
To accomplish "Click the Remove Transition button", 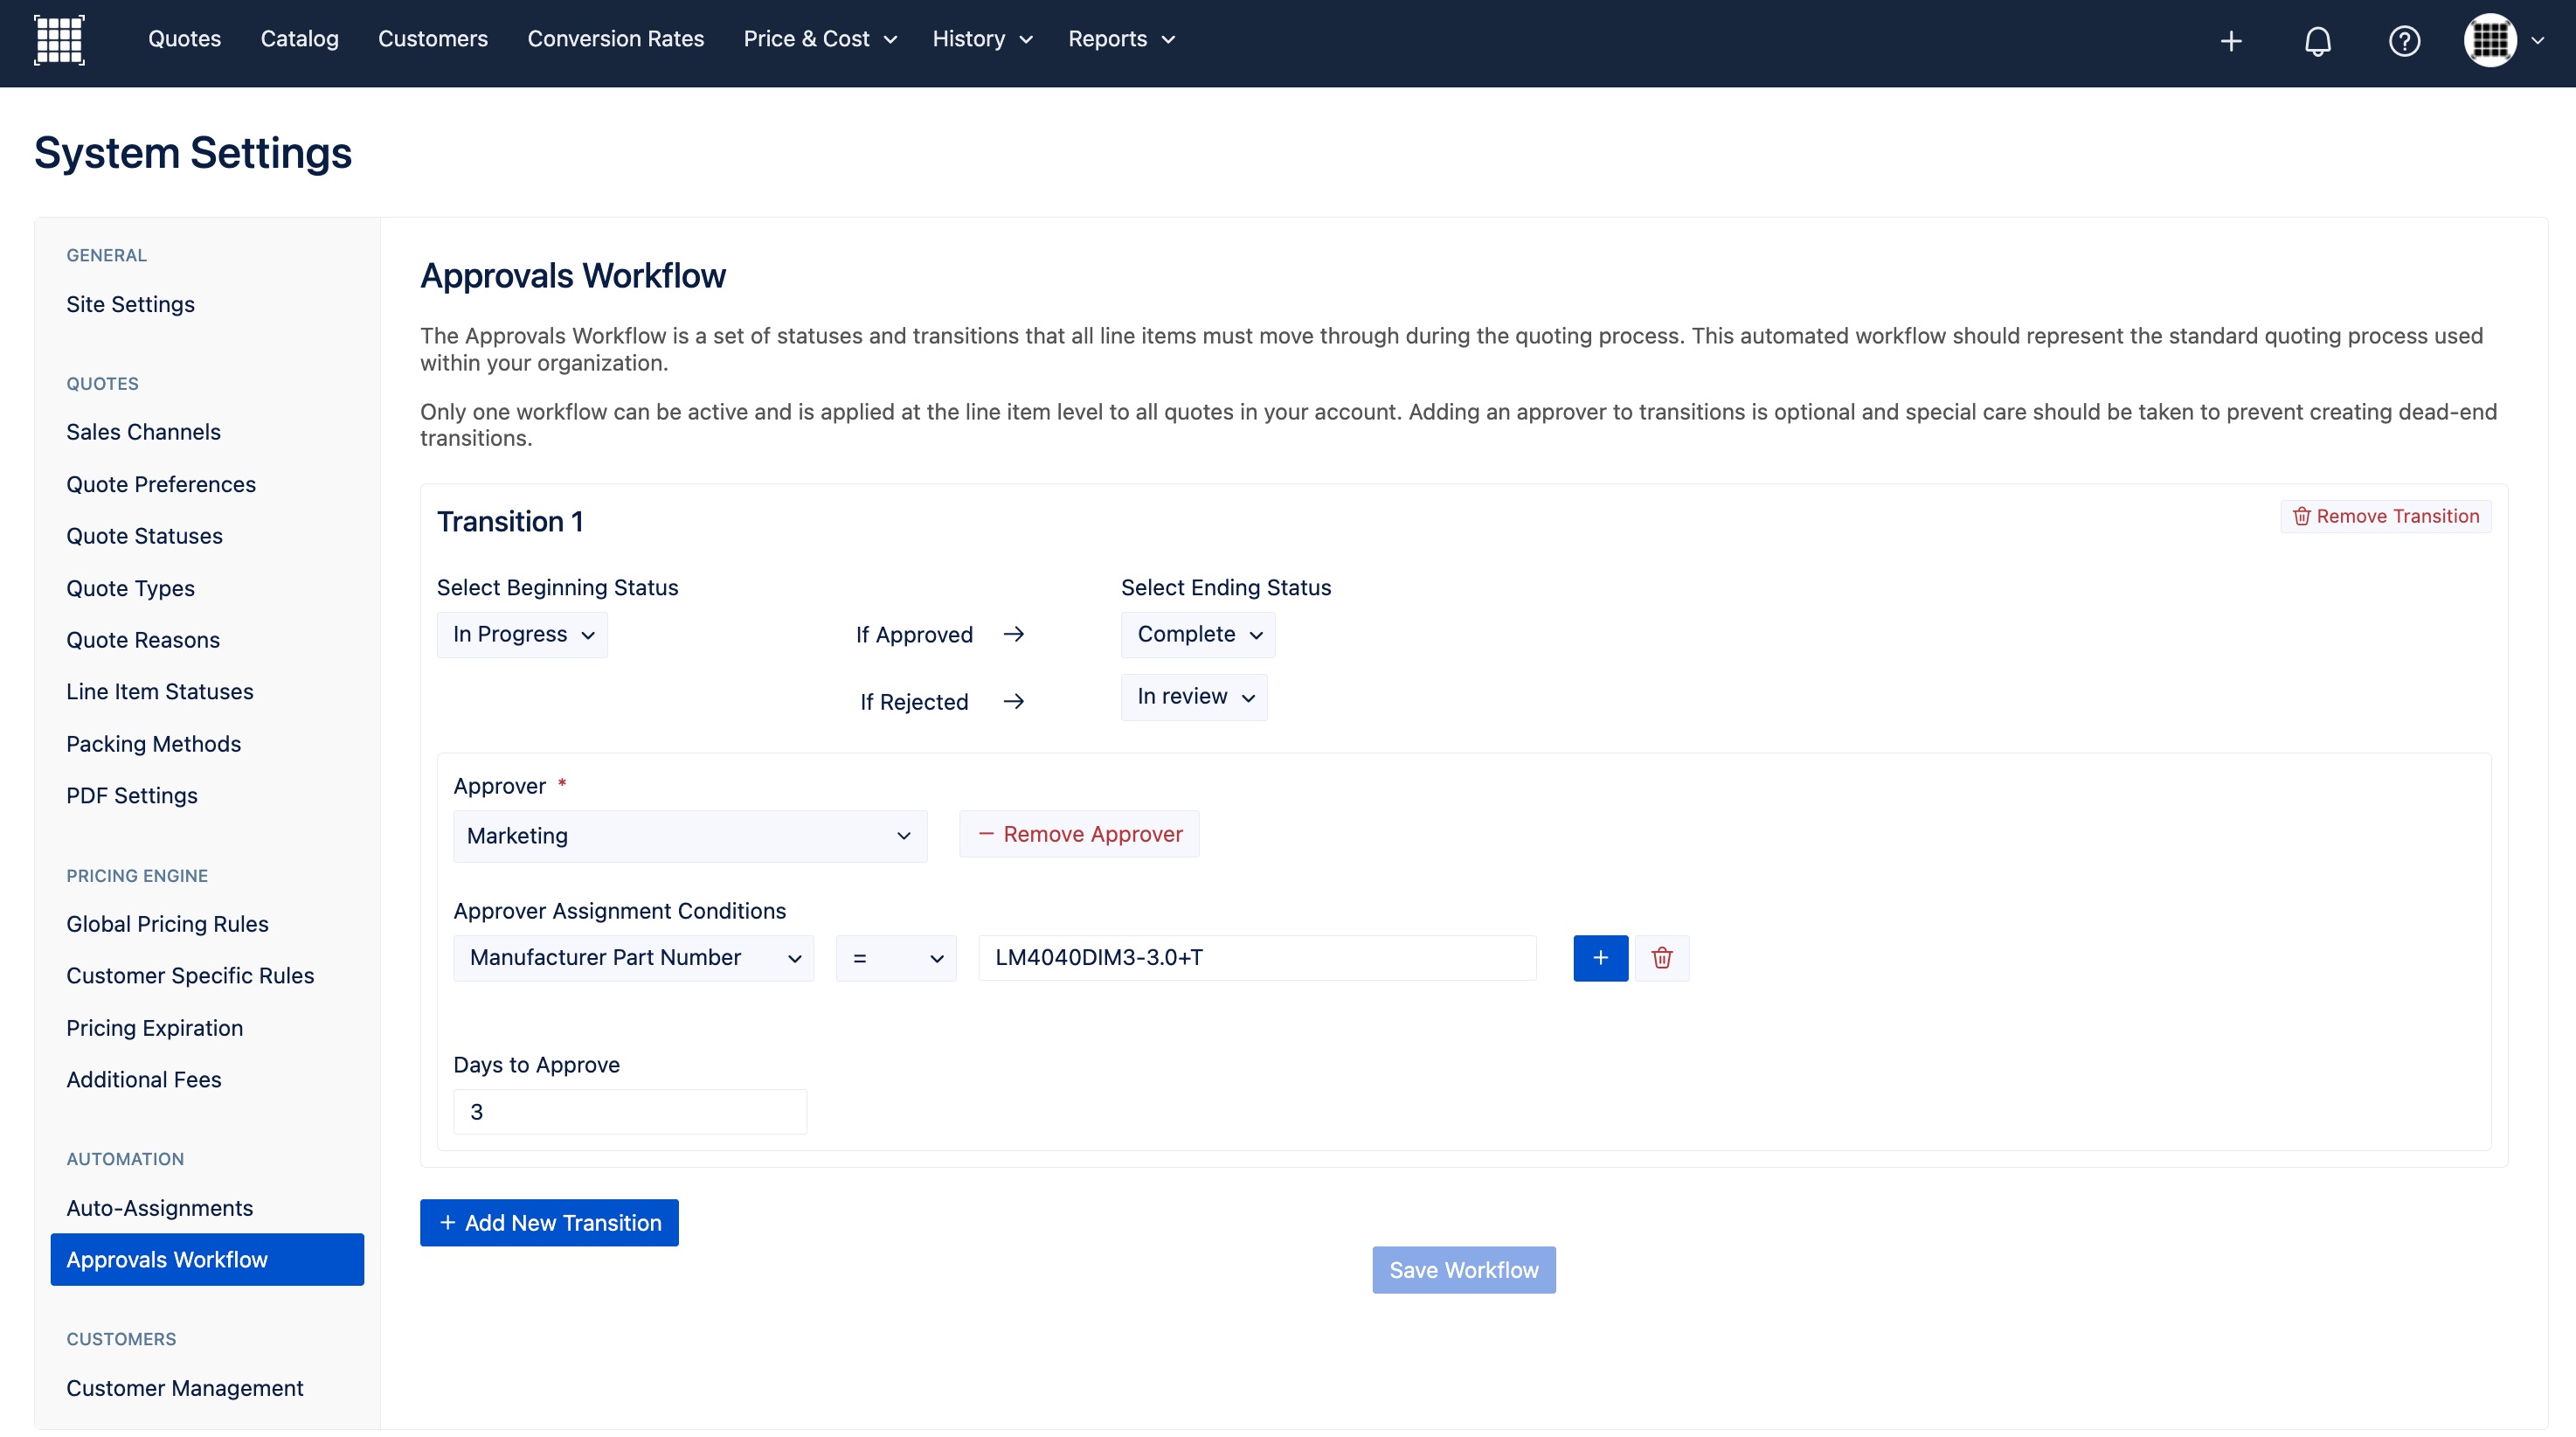I will pos(2385,516).
